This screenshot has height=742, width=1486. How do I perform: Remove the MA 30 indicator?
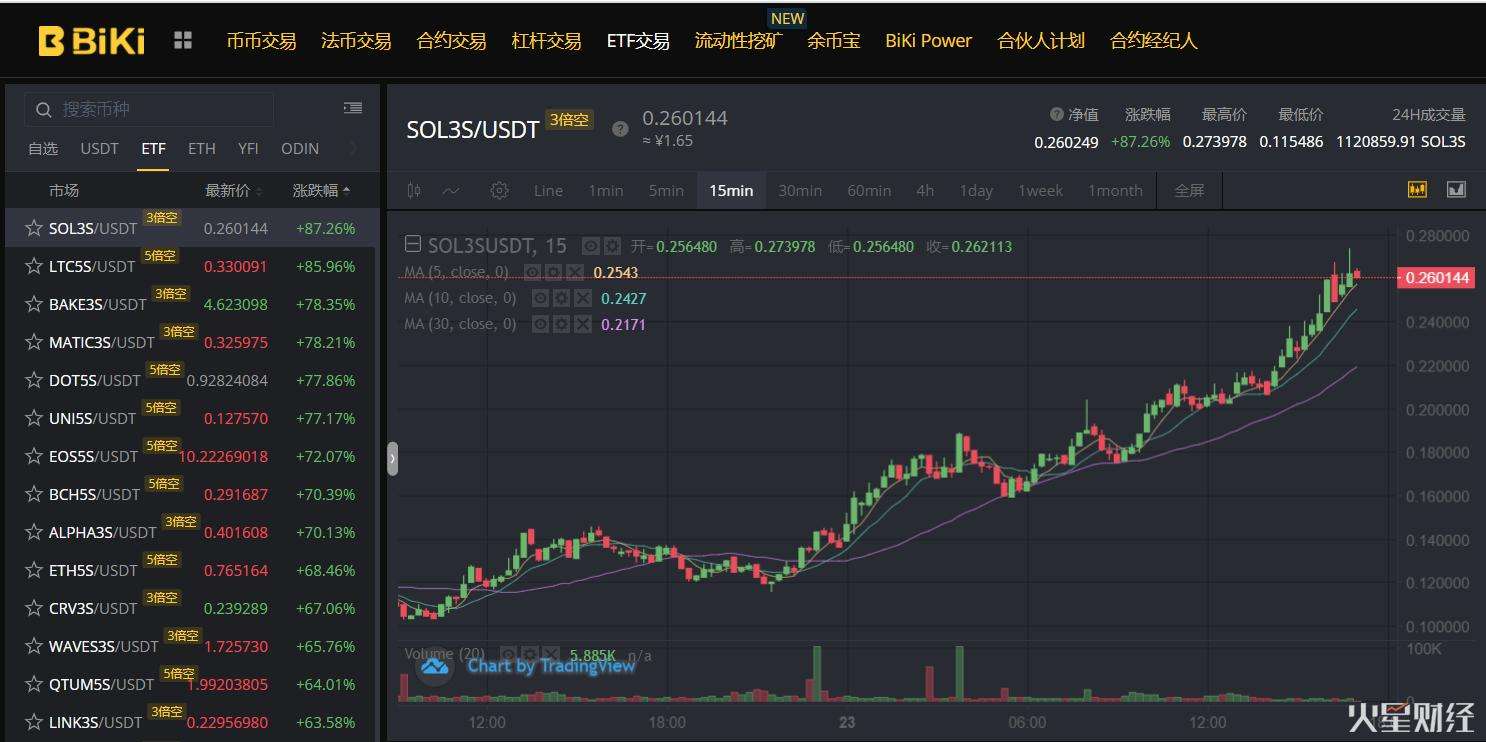point(582,324)
